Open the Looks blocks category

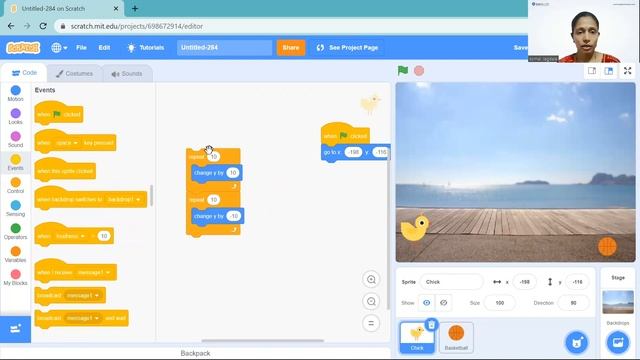[16, 116]
